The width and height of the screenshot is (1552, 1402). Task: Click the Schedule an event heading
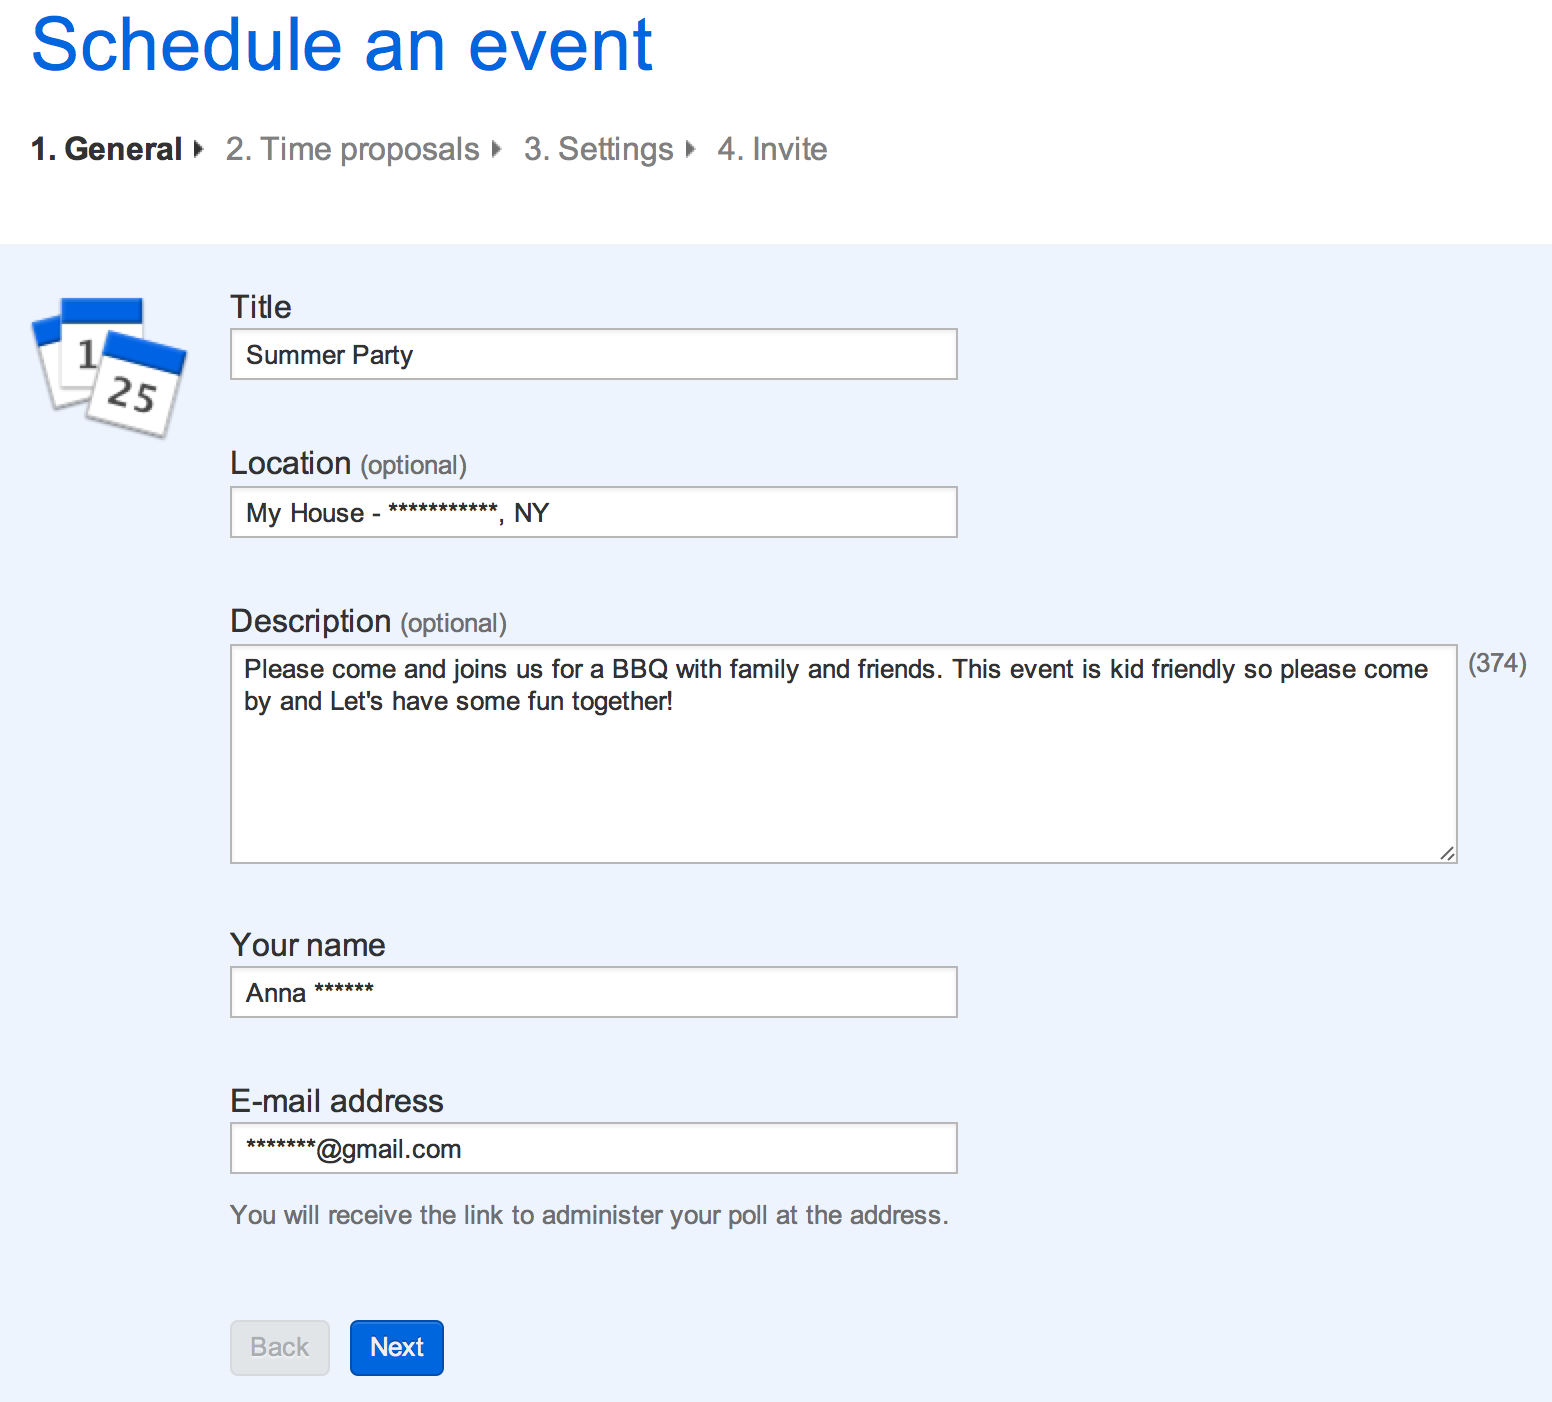click(341, 45)
